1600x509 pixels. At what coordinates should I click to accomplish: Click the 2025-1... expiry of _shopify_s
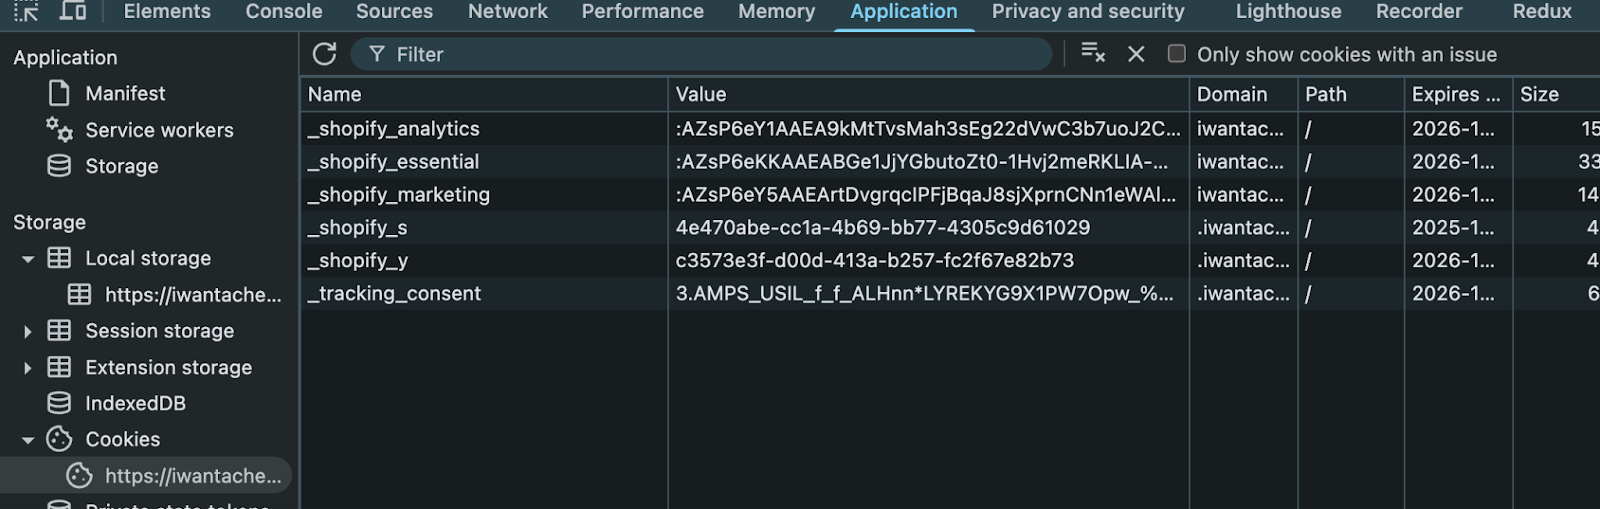pos(1453,227)
